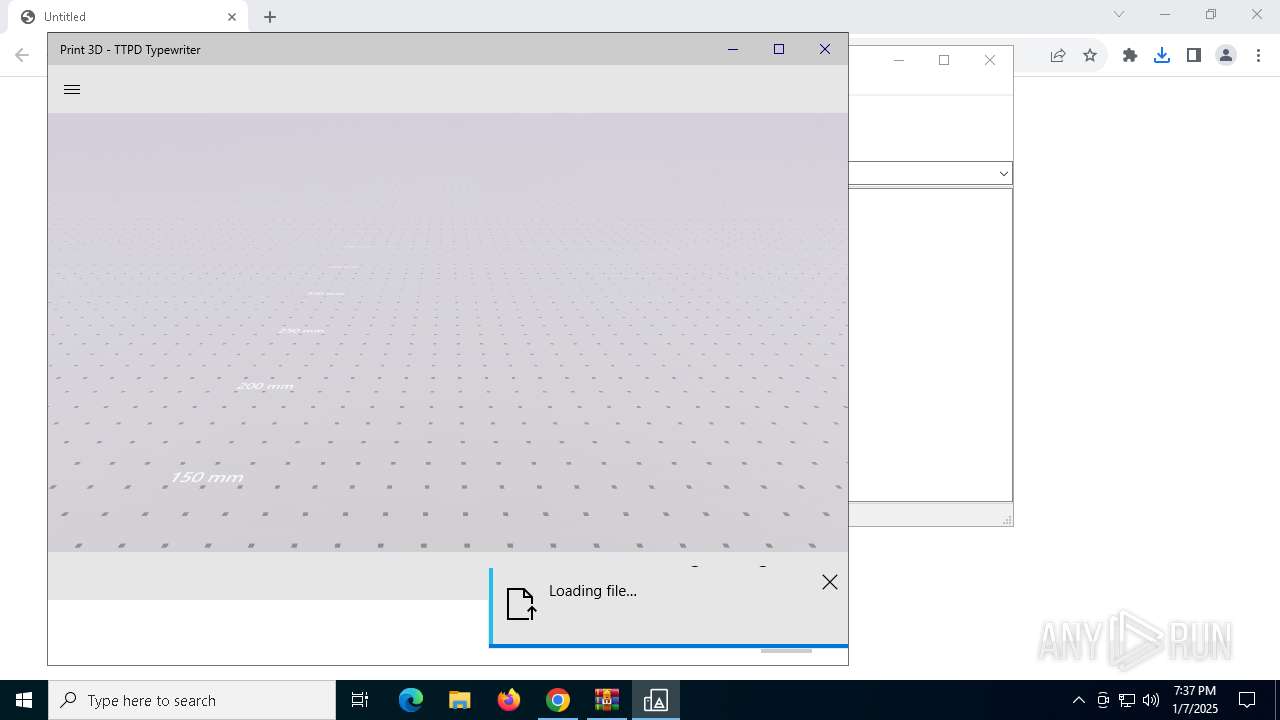The width and height of the screenshot is (1280, 720).
Task: Click the text area in background dialog
Action: pyautogui.click(x=930, y=345)
